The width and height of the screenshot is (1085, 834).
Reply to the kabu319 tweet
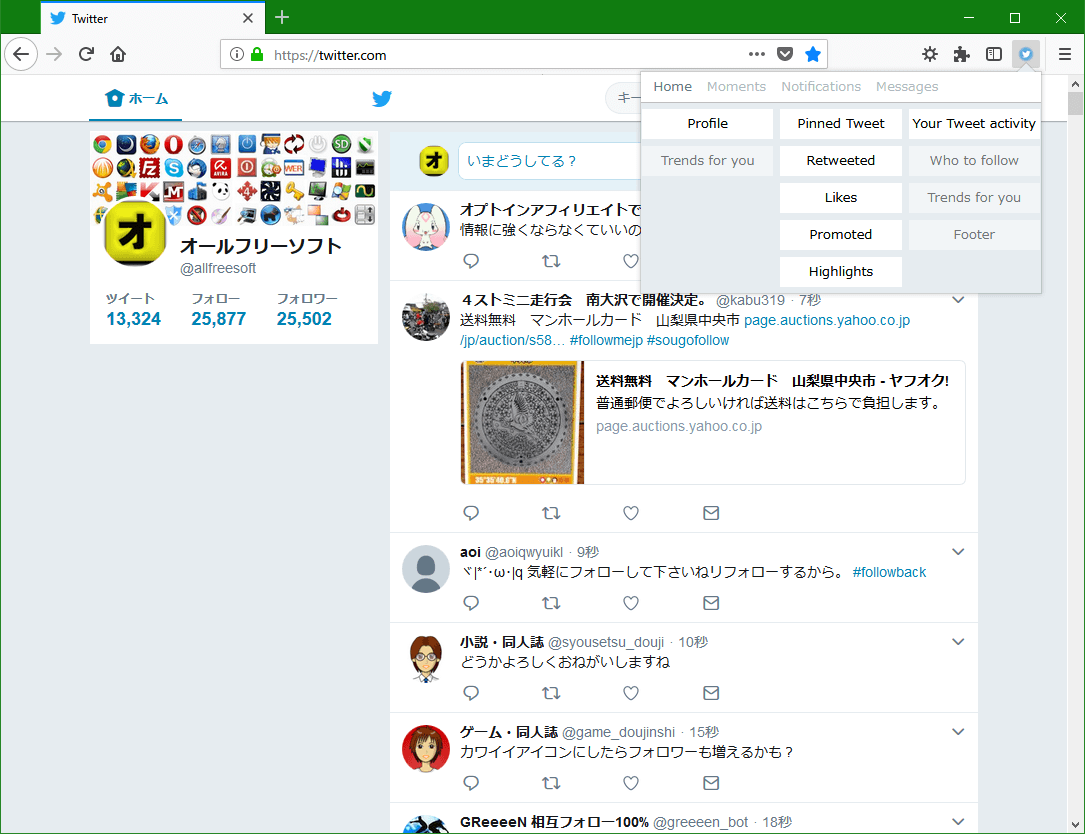pos(471,513)
